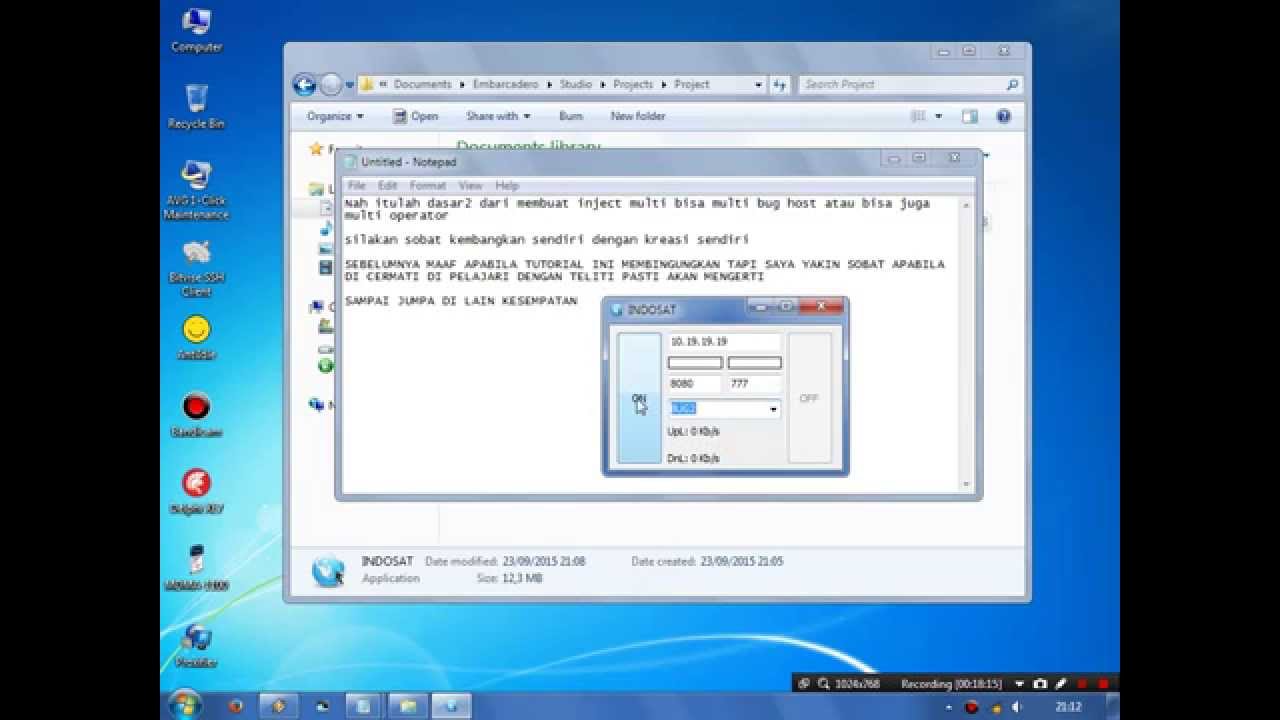Screen dimensions: 1280x720
Task: Open the INDOSAT bug combo box arrow
Action: pos(773,409)
